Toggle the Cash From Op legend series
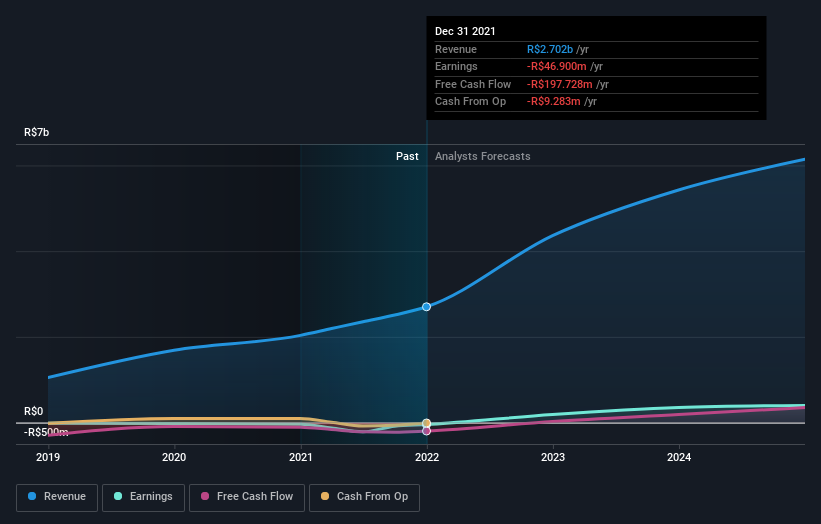The image size is (821, 524). point(364,497)
